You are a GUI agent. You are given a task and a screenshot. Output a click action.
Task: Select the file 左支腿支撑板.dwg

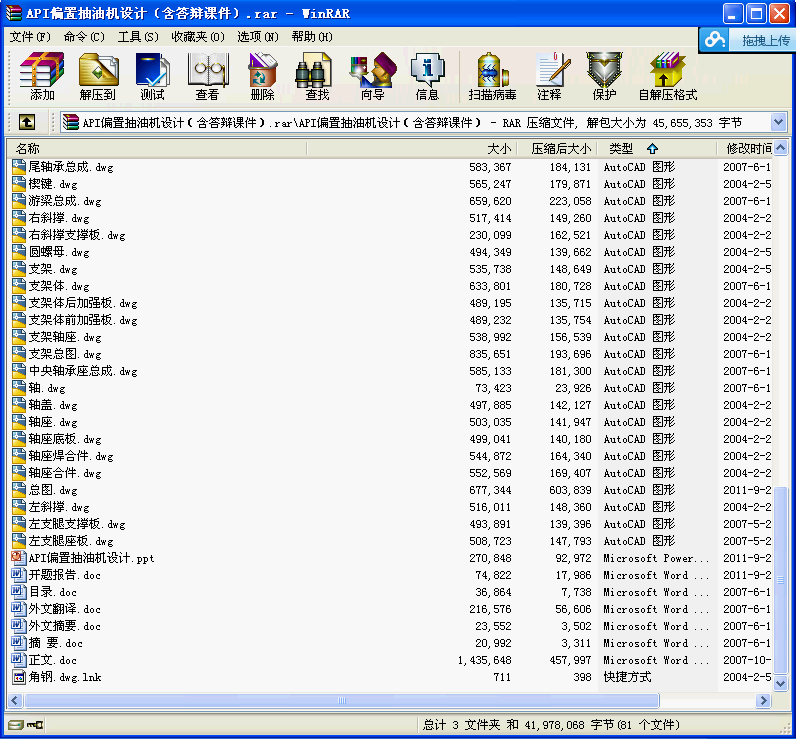77,524
